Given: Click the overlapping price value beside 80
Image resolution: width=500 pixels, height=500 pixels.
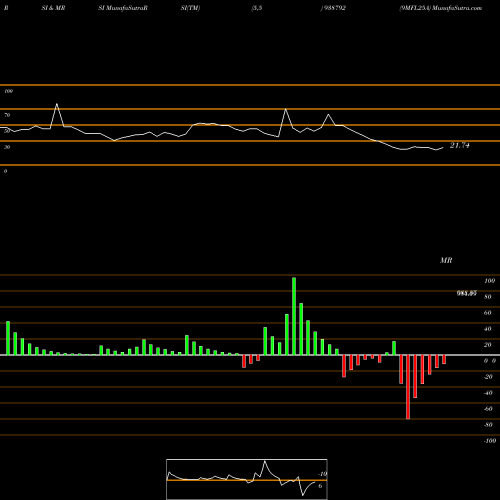Looking at the screenshot, I should [467, 293].
